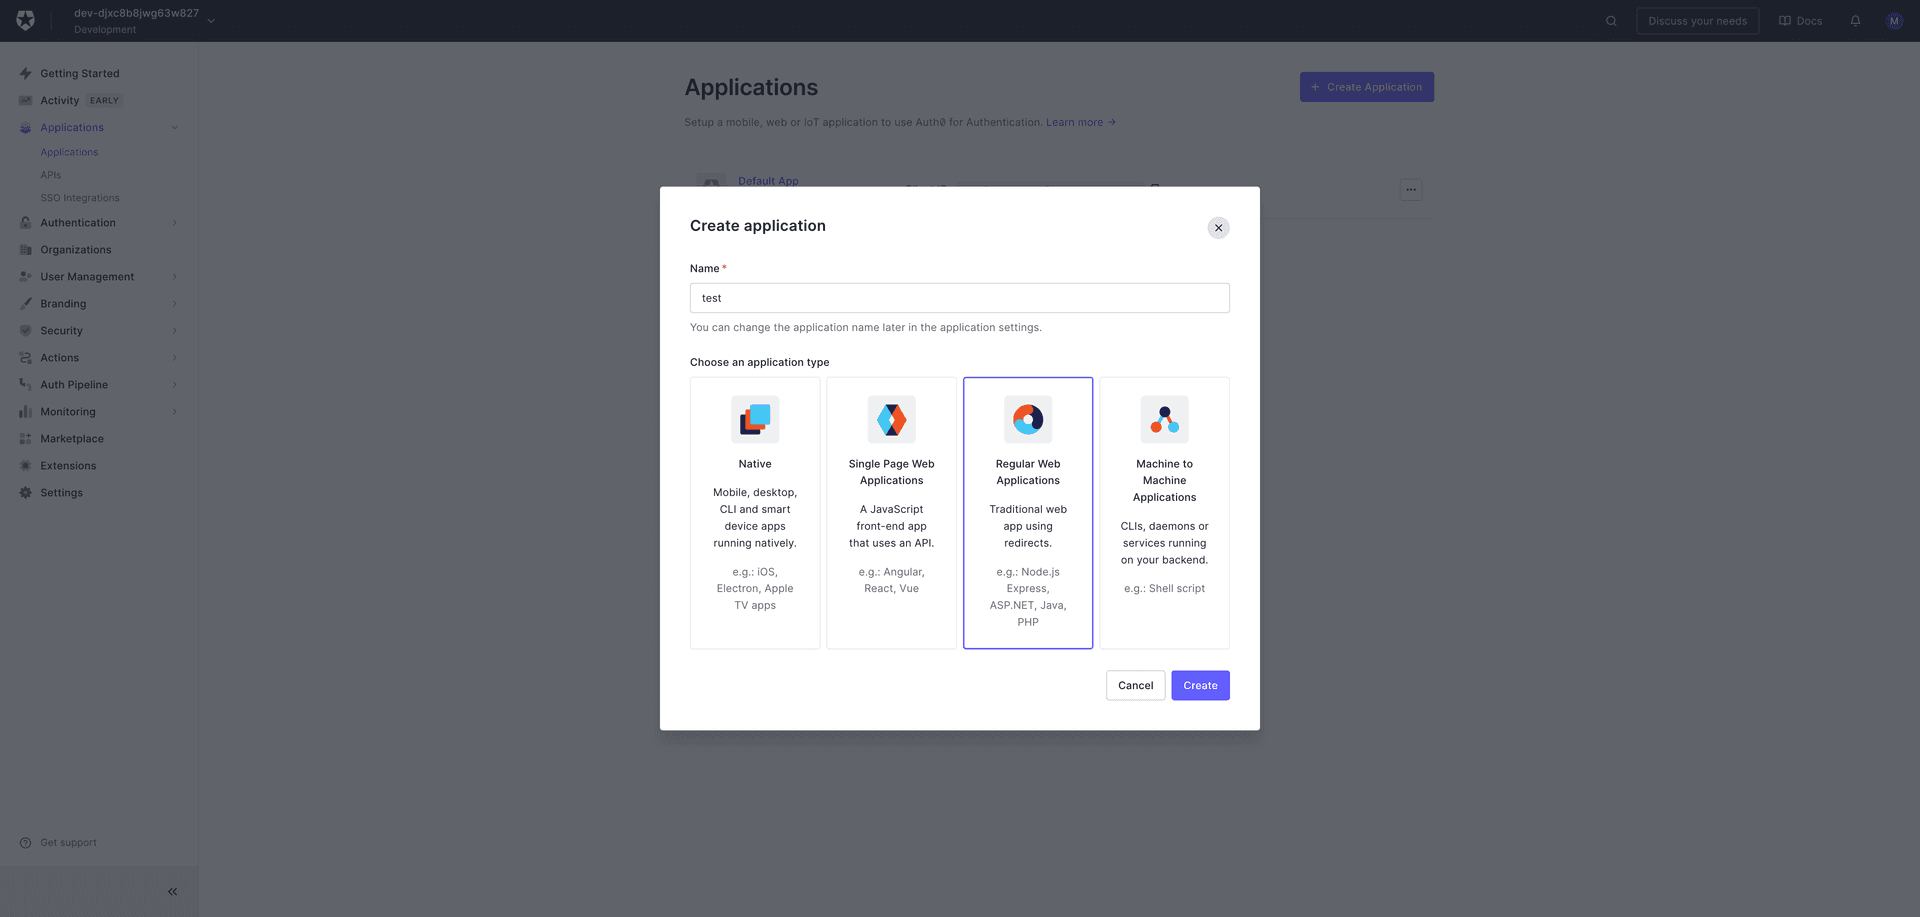
Task: Collapse sidebar with double-chevron icon
Action: (x=172, y=891)
